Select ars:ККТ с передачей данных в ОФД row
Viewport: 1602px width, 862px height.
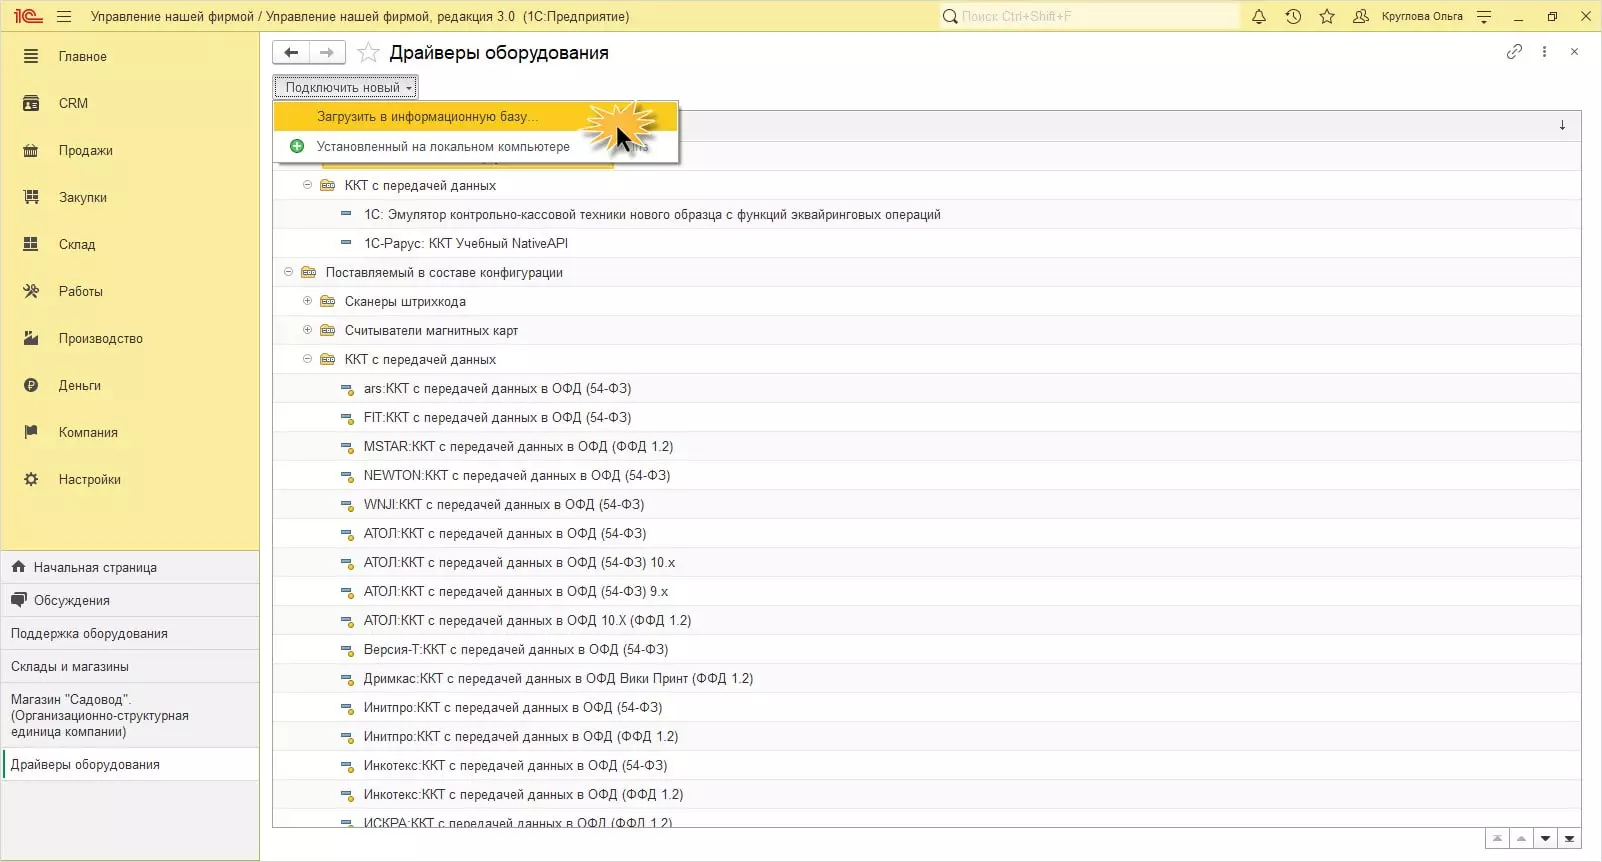coord(927,388)
